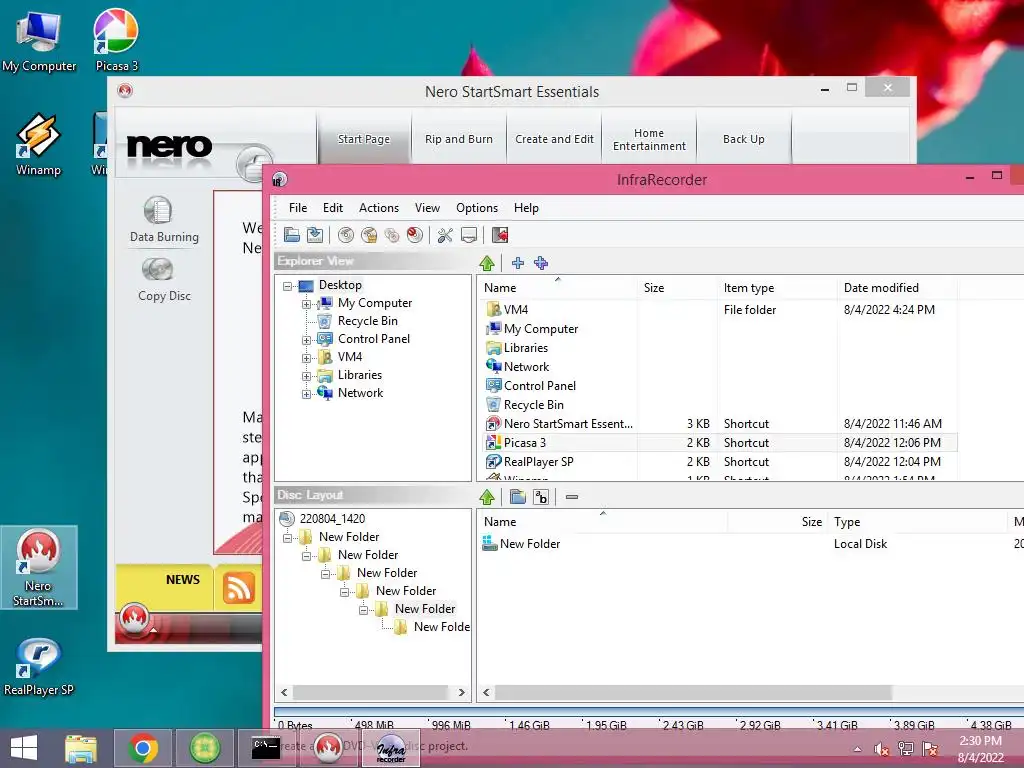Select the Picasa 3 desktop icon
Image resolution: width=1024 pixels, height=768 pixels.
pyautogui.click(x=116, y=40)
